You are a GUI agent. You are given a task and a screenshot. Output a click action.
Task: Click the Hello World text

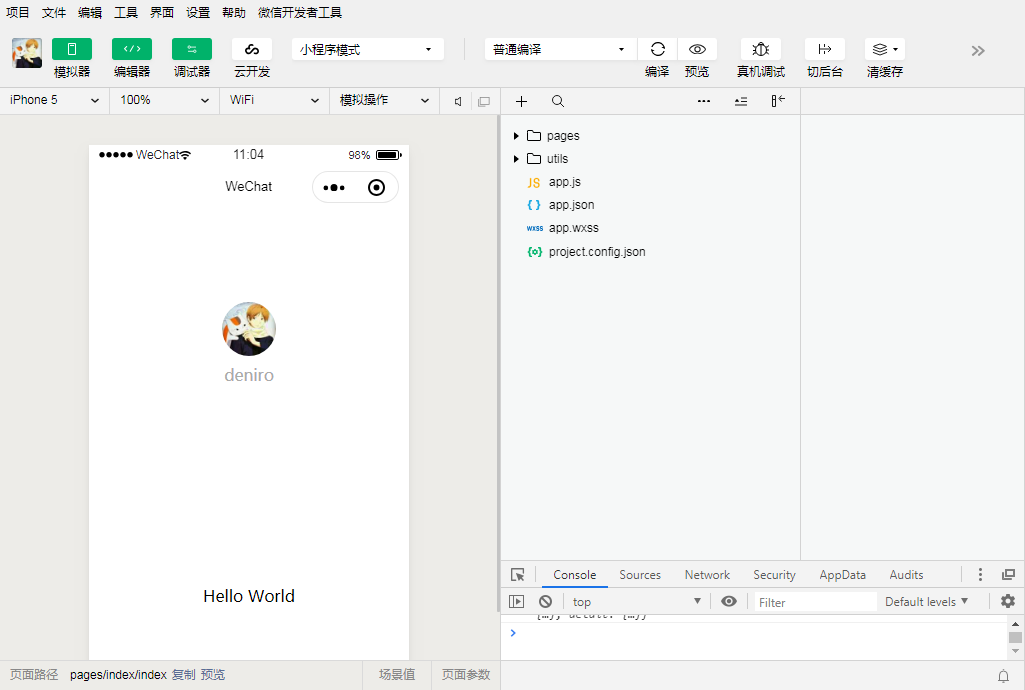[x=249, y=596]
